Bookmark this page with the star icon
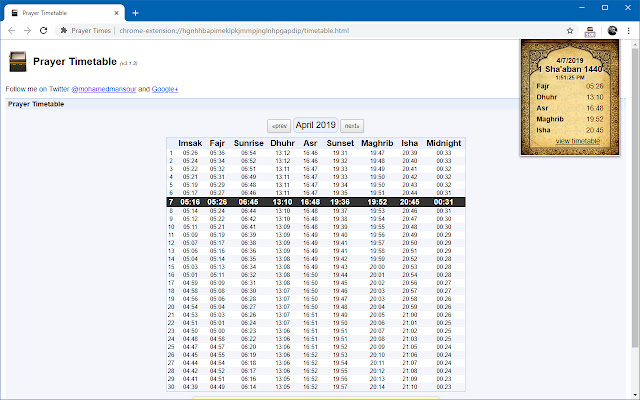Image resolution: width=640 pixels, height=400 pixels. coord(570,31)
